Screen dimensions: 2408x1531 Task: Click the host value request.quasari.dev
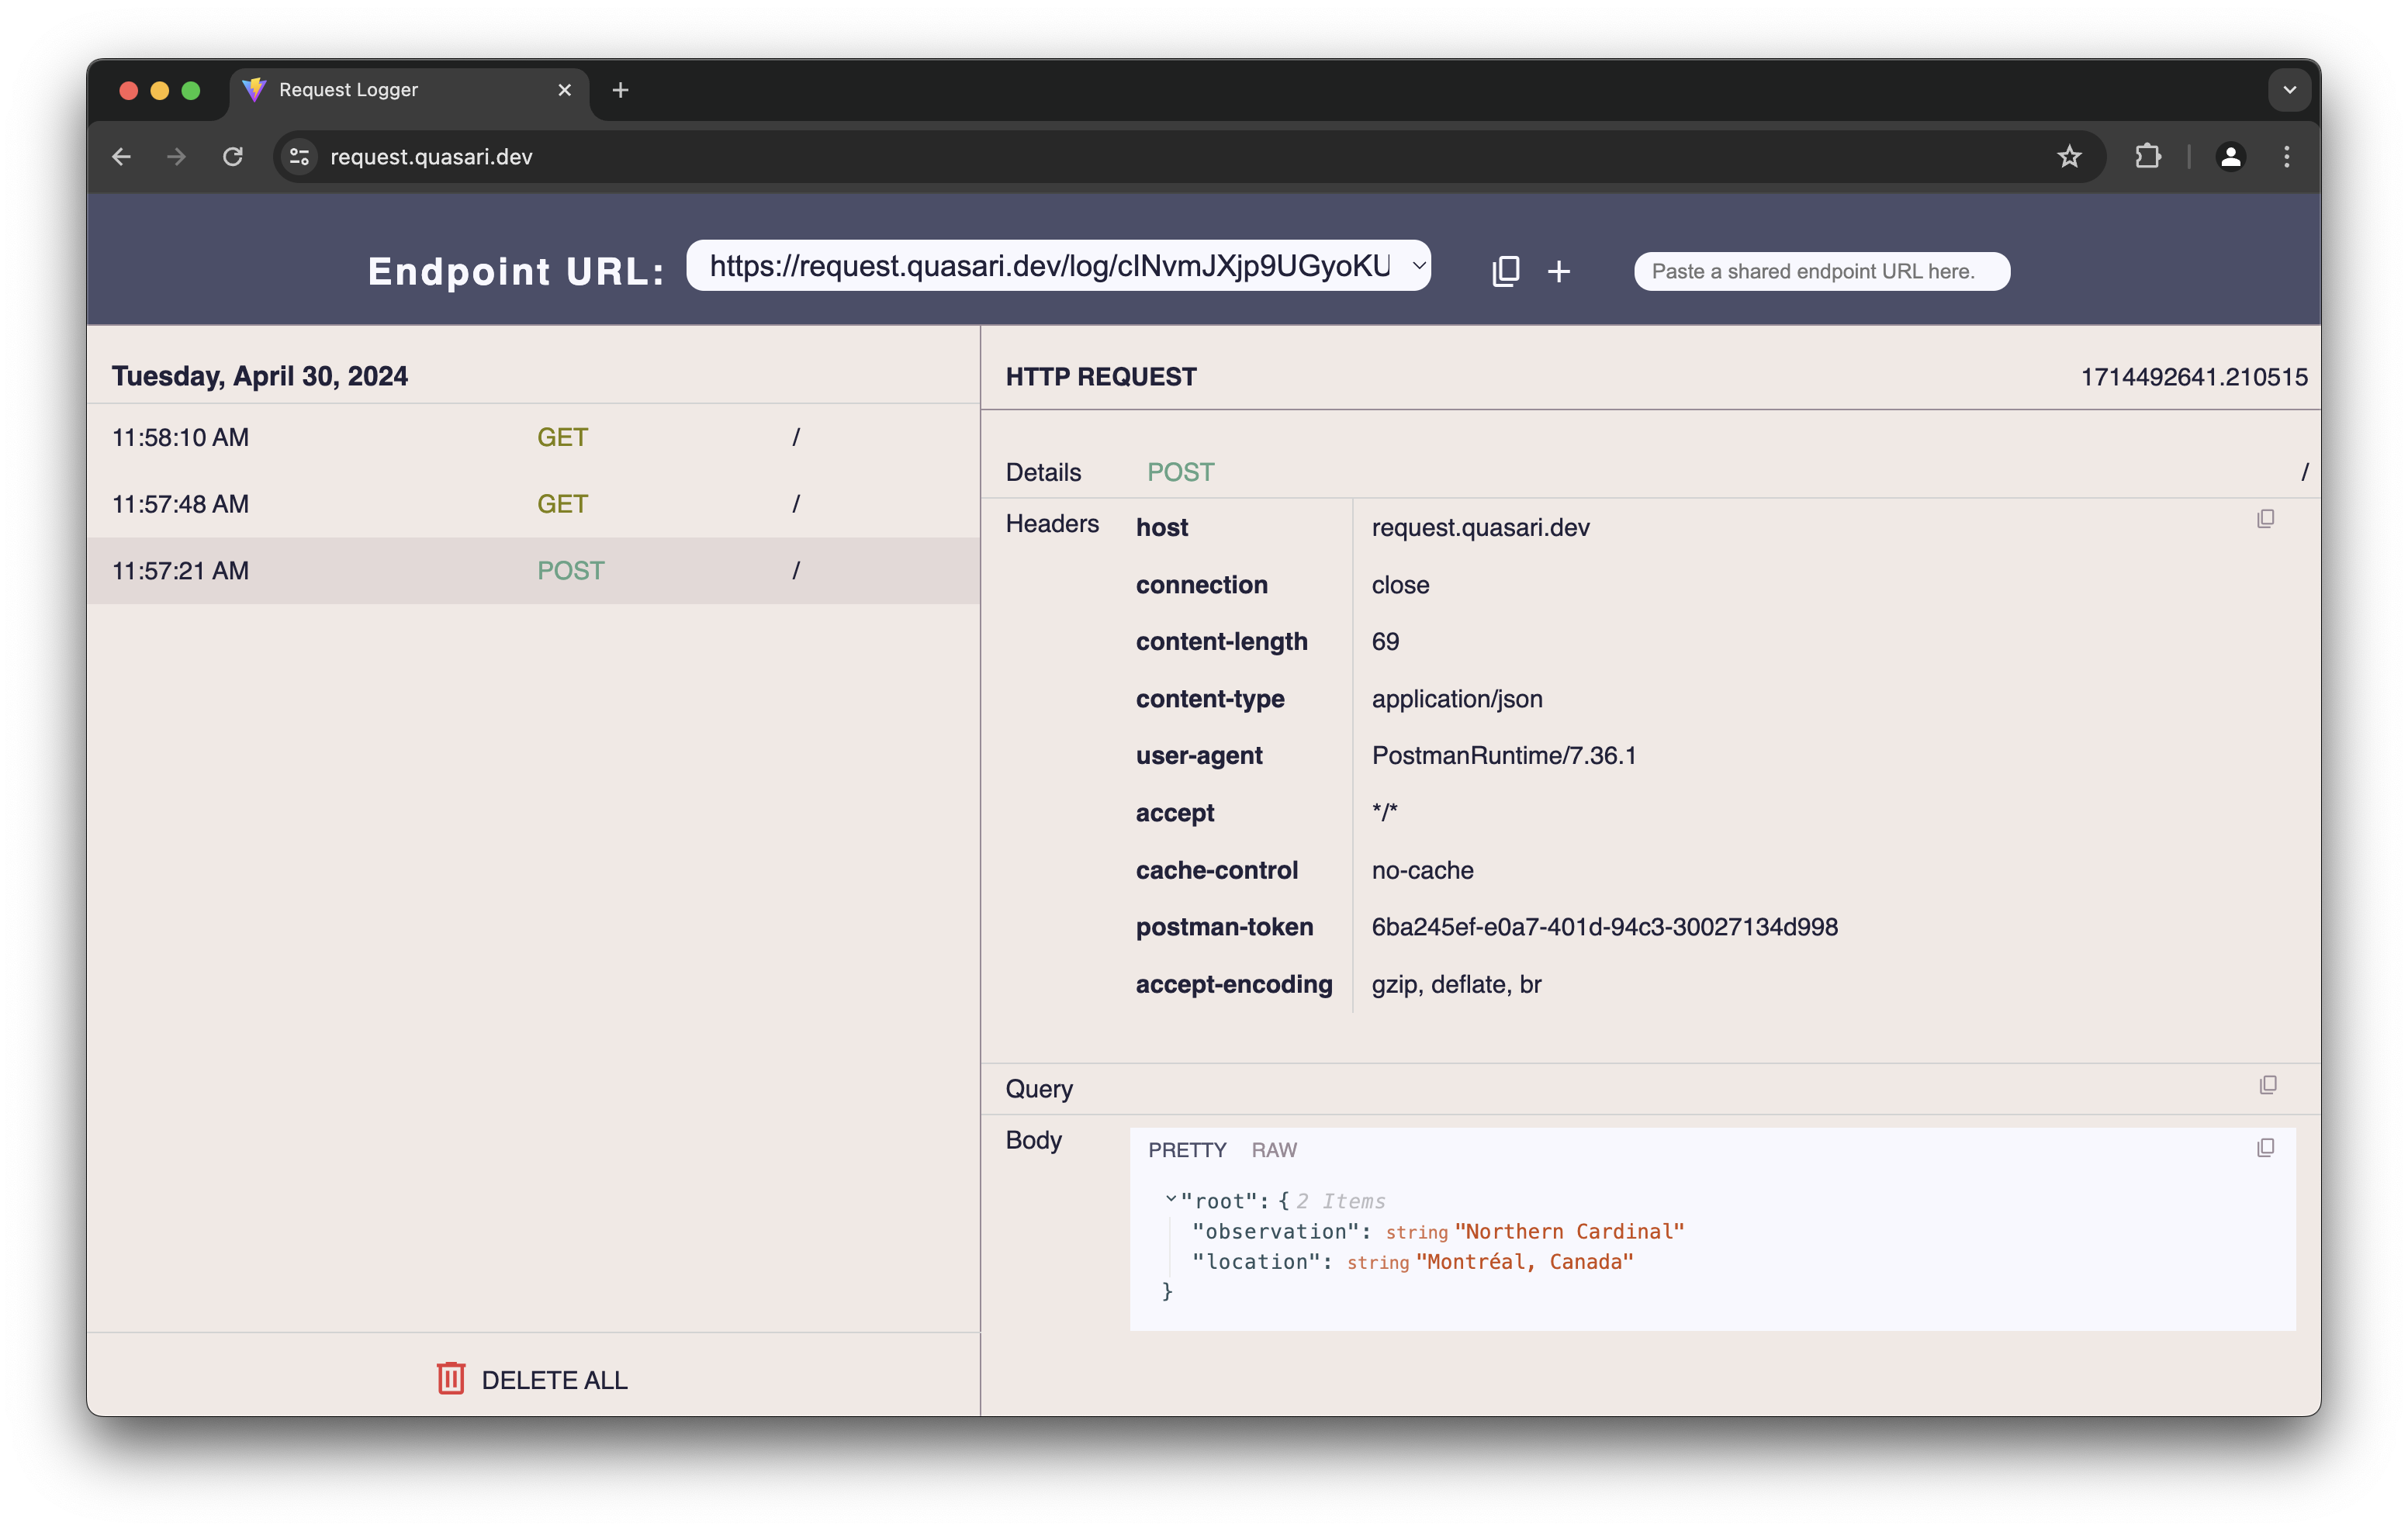point(1480,527)
